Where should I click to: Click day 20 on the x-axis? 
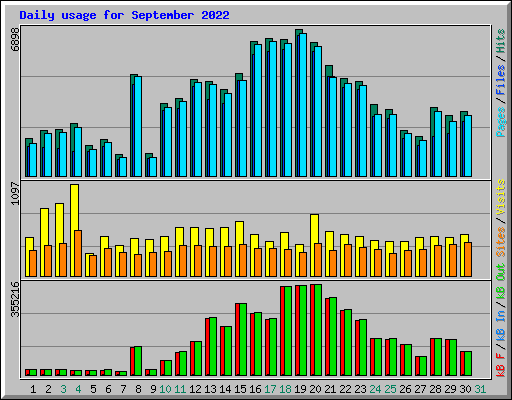pyautogui.click(x=315, y=389)
